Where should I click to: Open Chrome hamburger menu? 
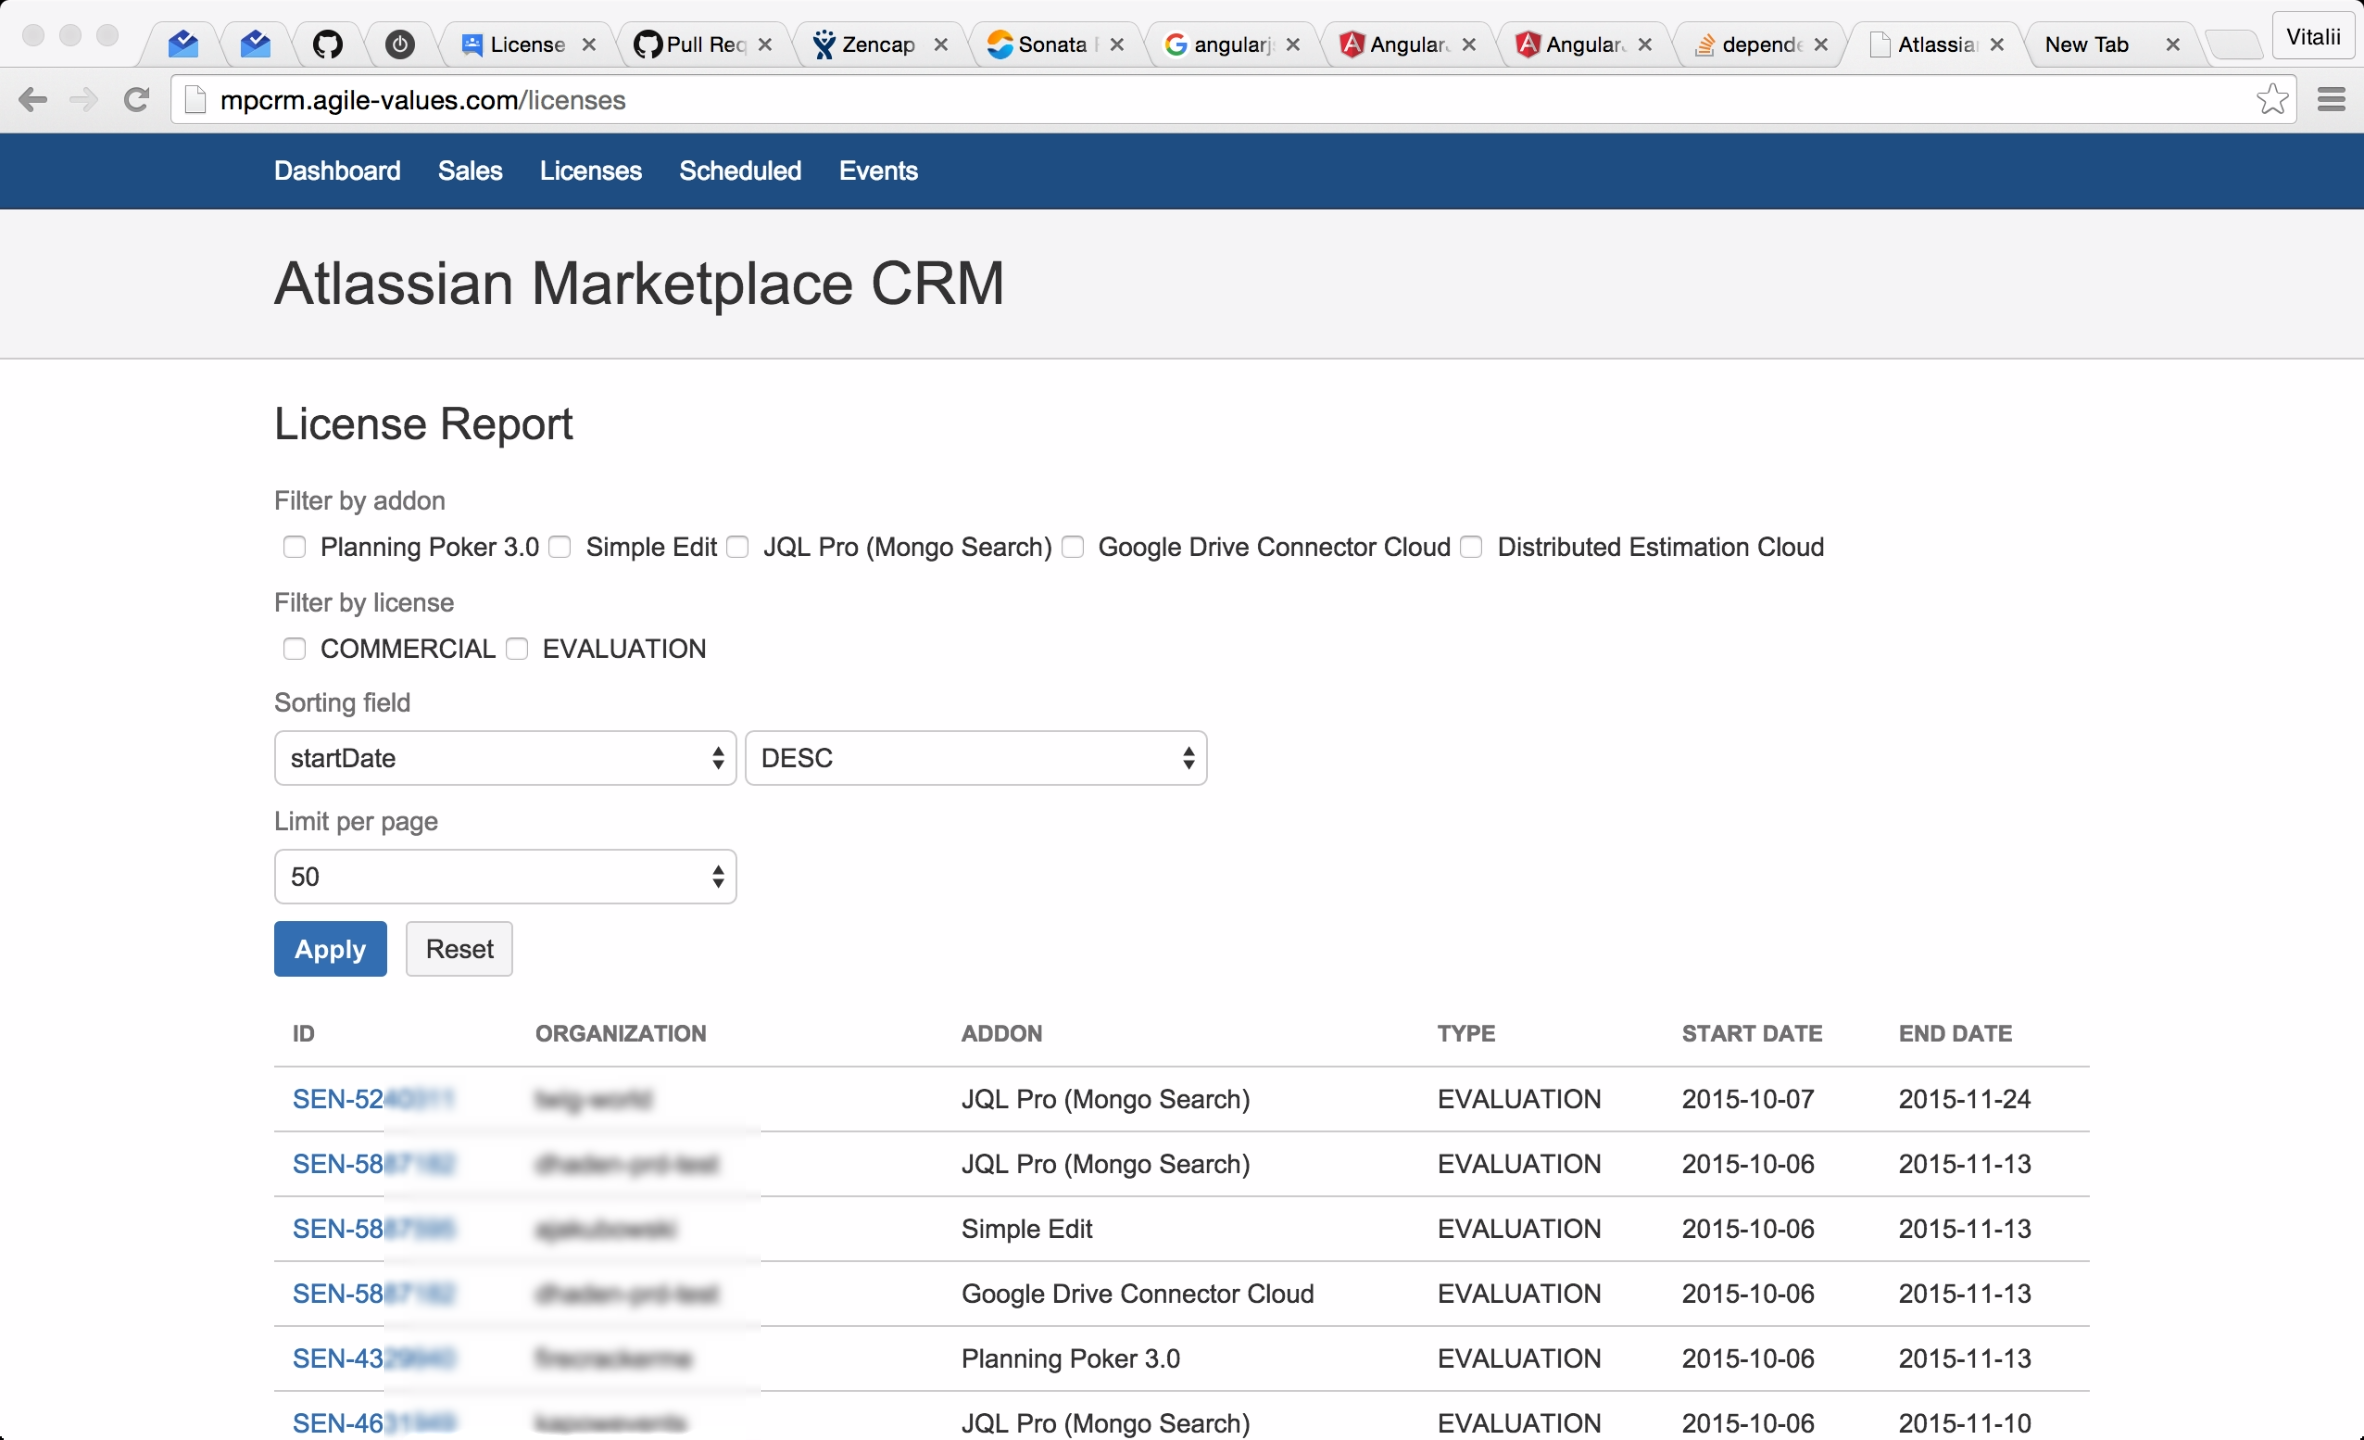pos(2331,100)
